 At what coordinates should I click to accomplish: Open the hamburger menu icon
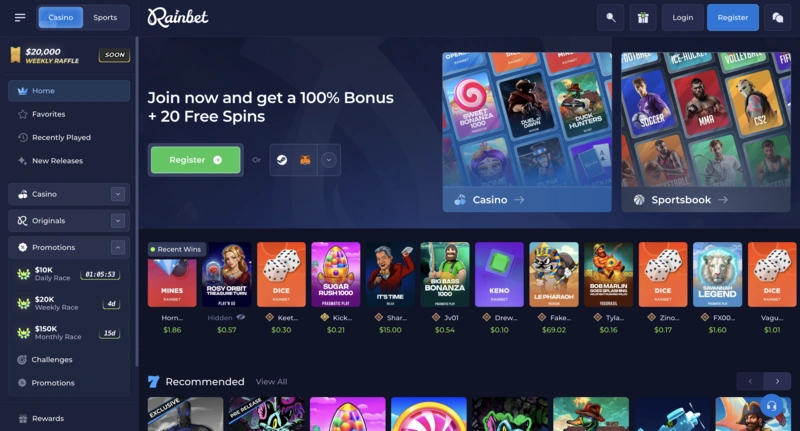20,17
